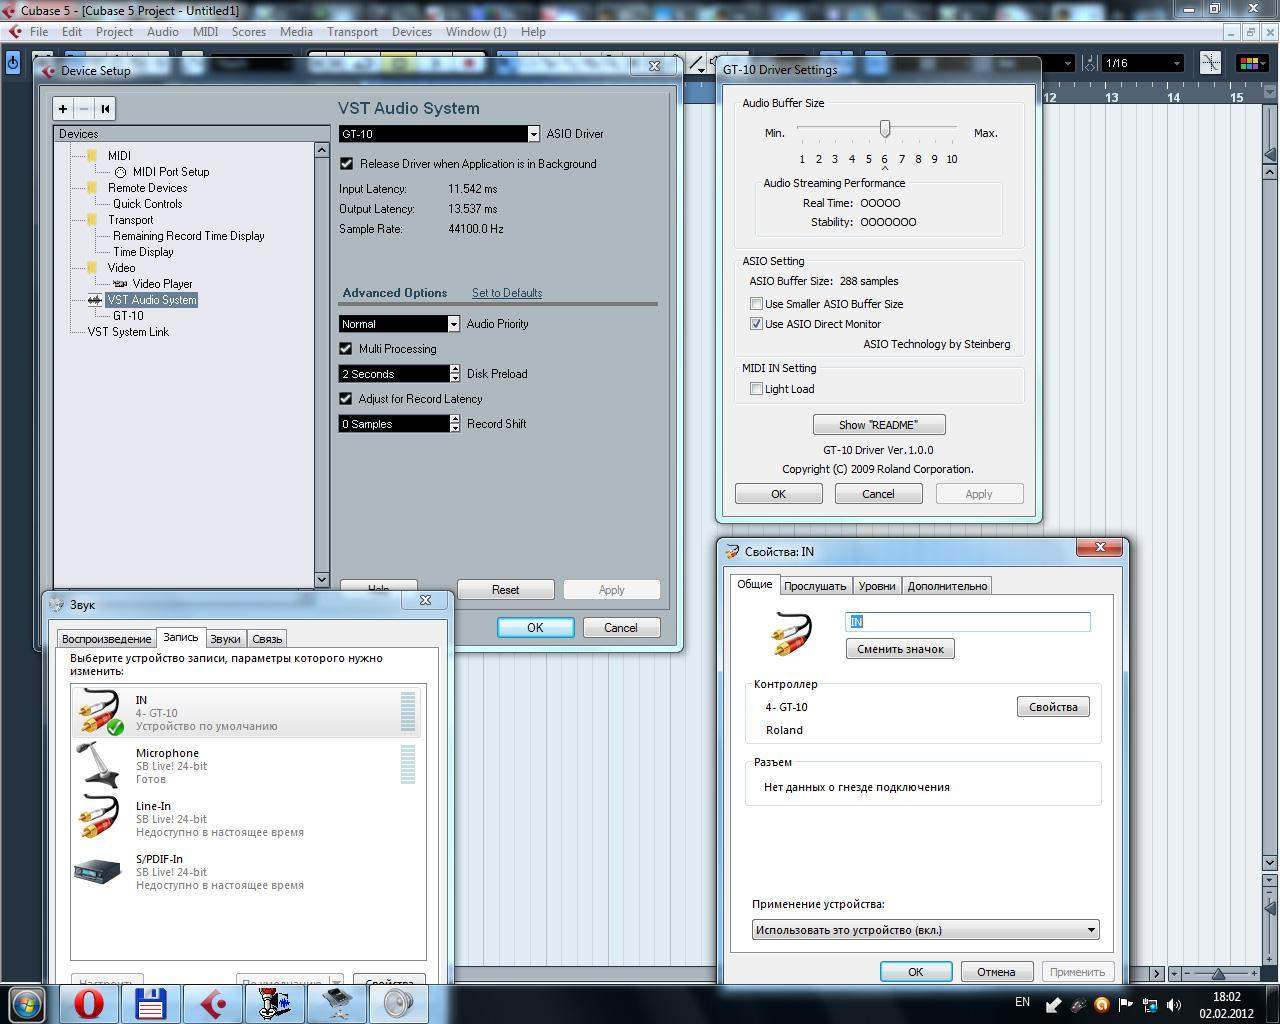
Task: Disable the Multi Processing checkbox
Action: [x=346, y=349]
